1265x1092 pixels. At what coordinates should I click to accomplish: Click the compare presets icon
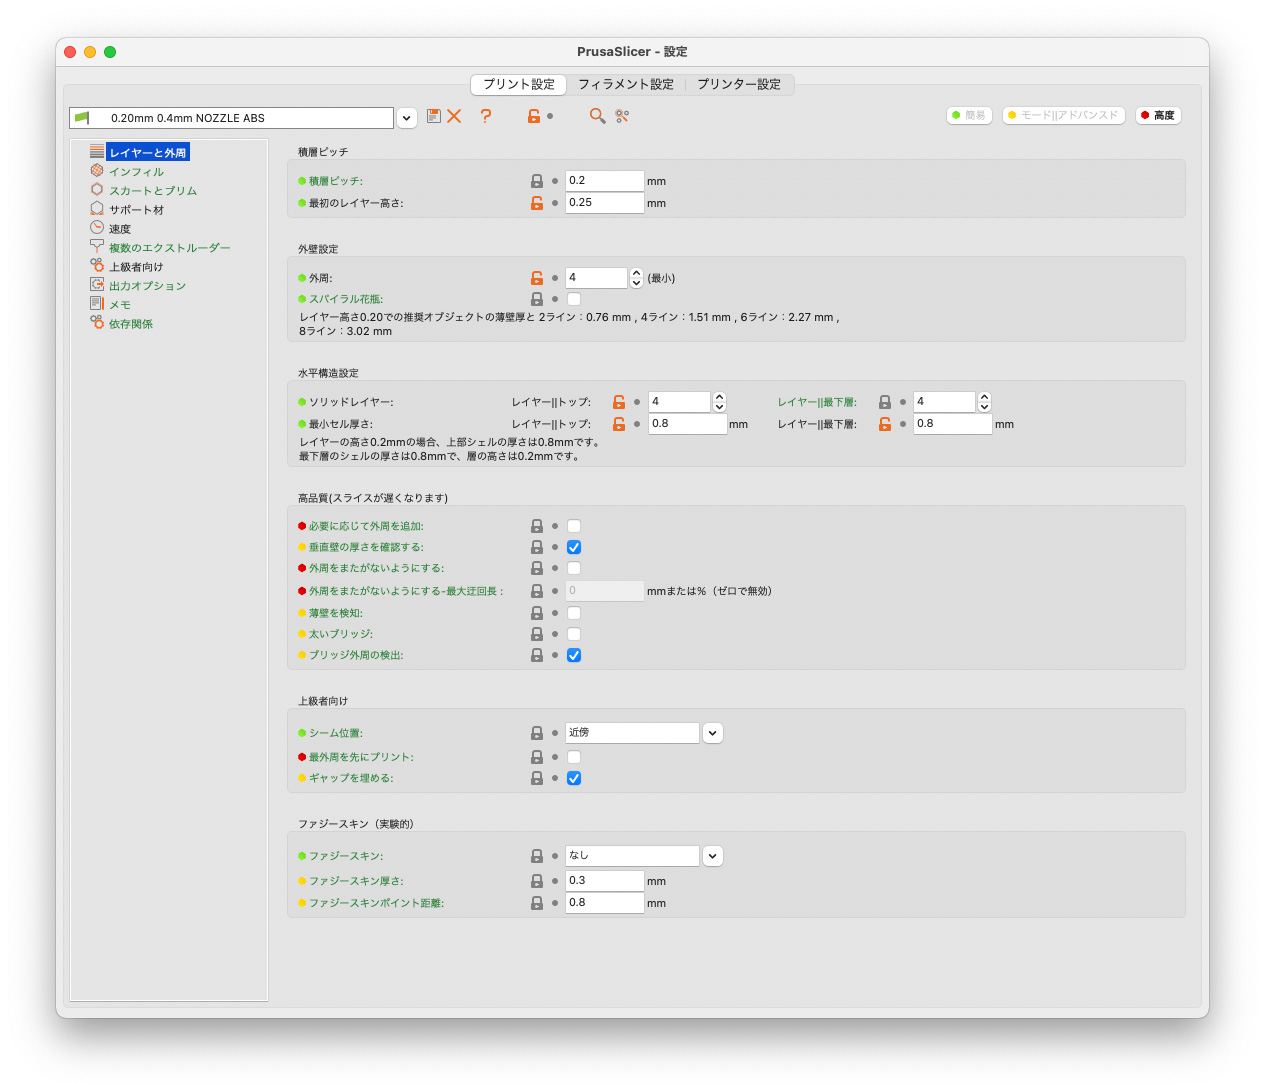[x=622, y=116]
